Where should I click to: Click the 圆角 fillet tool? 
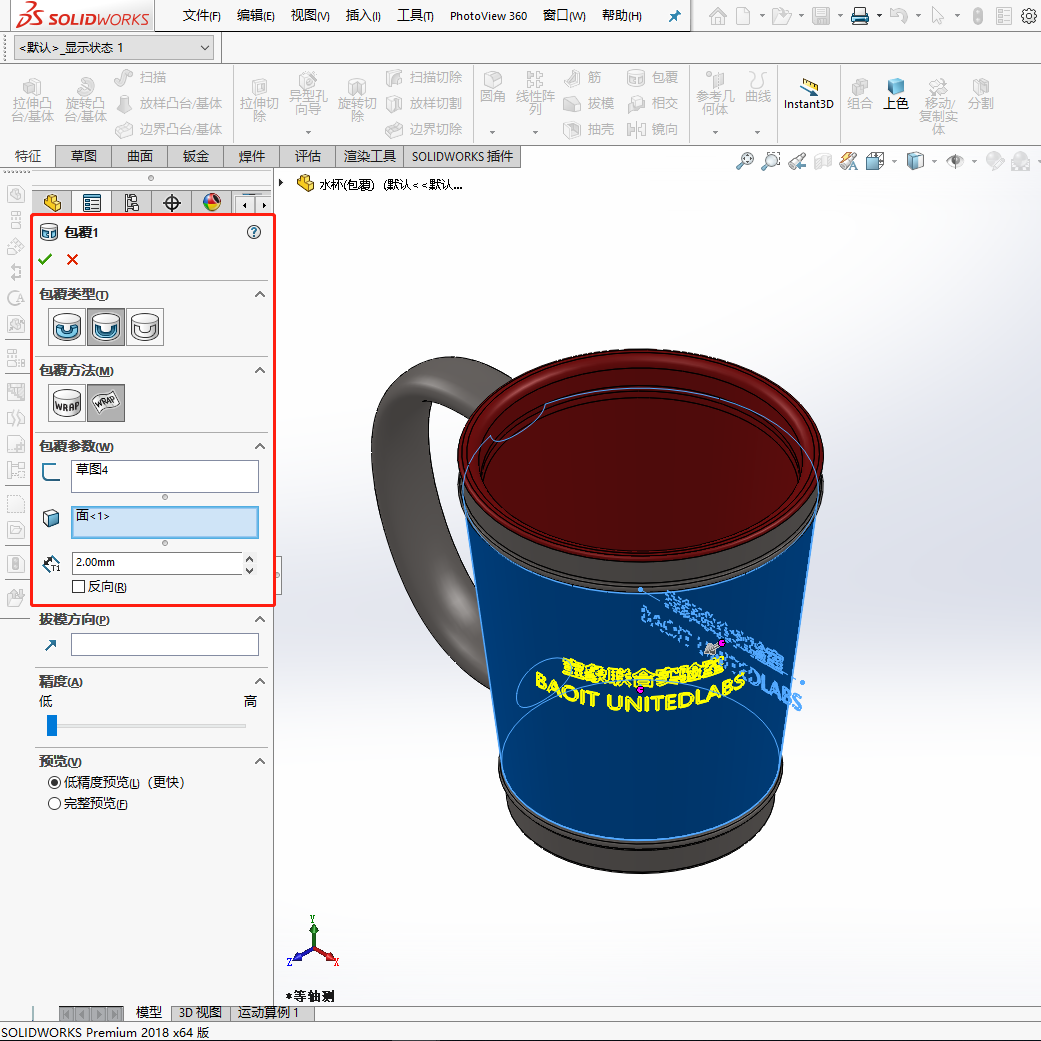tap(493, 87)
